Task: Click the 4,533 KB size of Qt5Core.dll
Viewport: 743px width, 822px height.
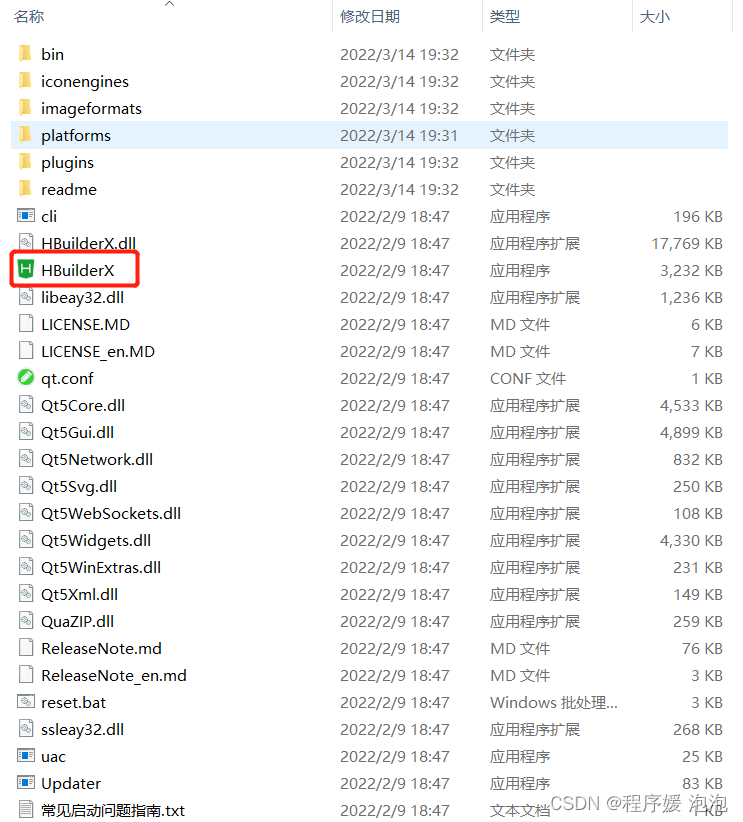Action: pos(691,405)
